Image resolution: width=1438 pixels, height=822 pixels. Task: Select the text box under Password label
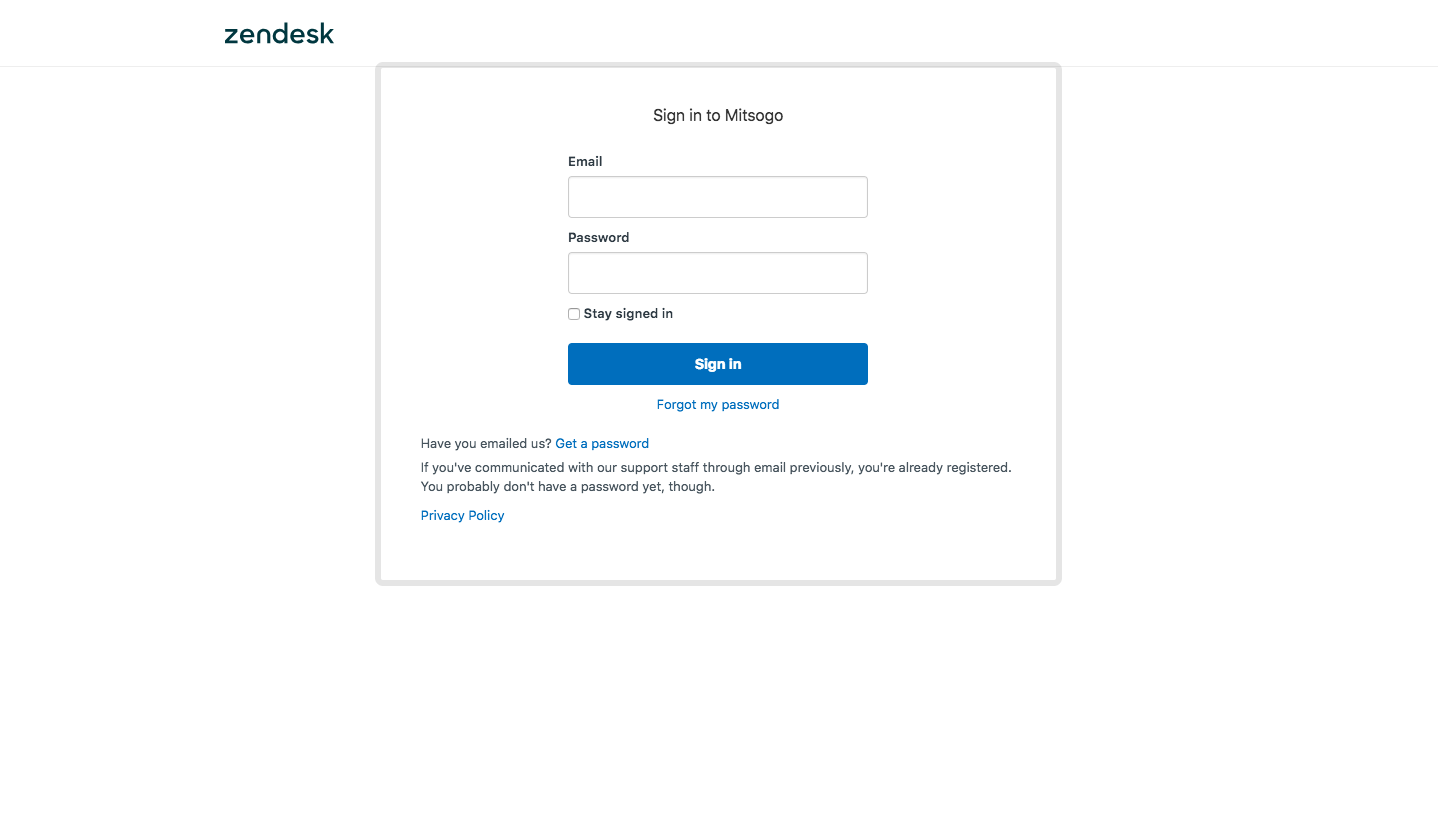pos(718,273)
